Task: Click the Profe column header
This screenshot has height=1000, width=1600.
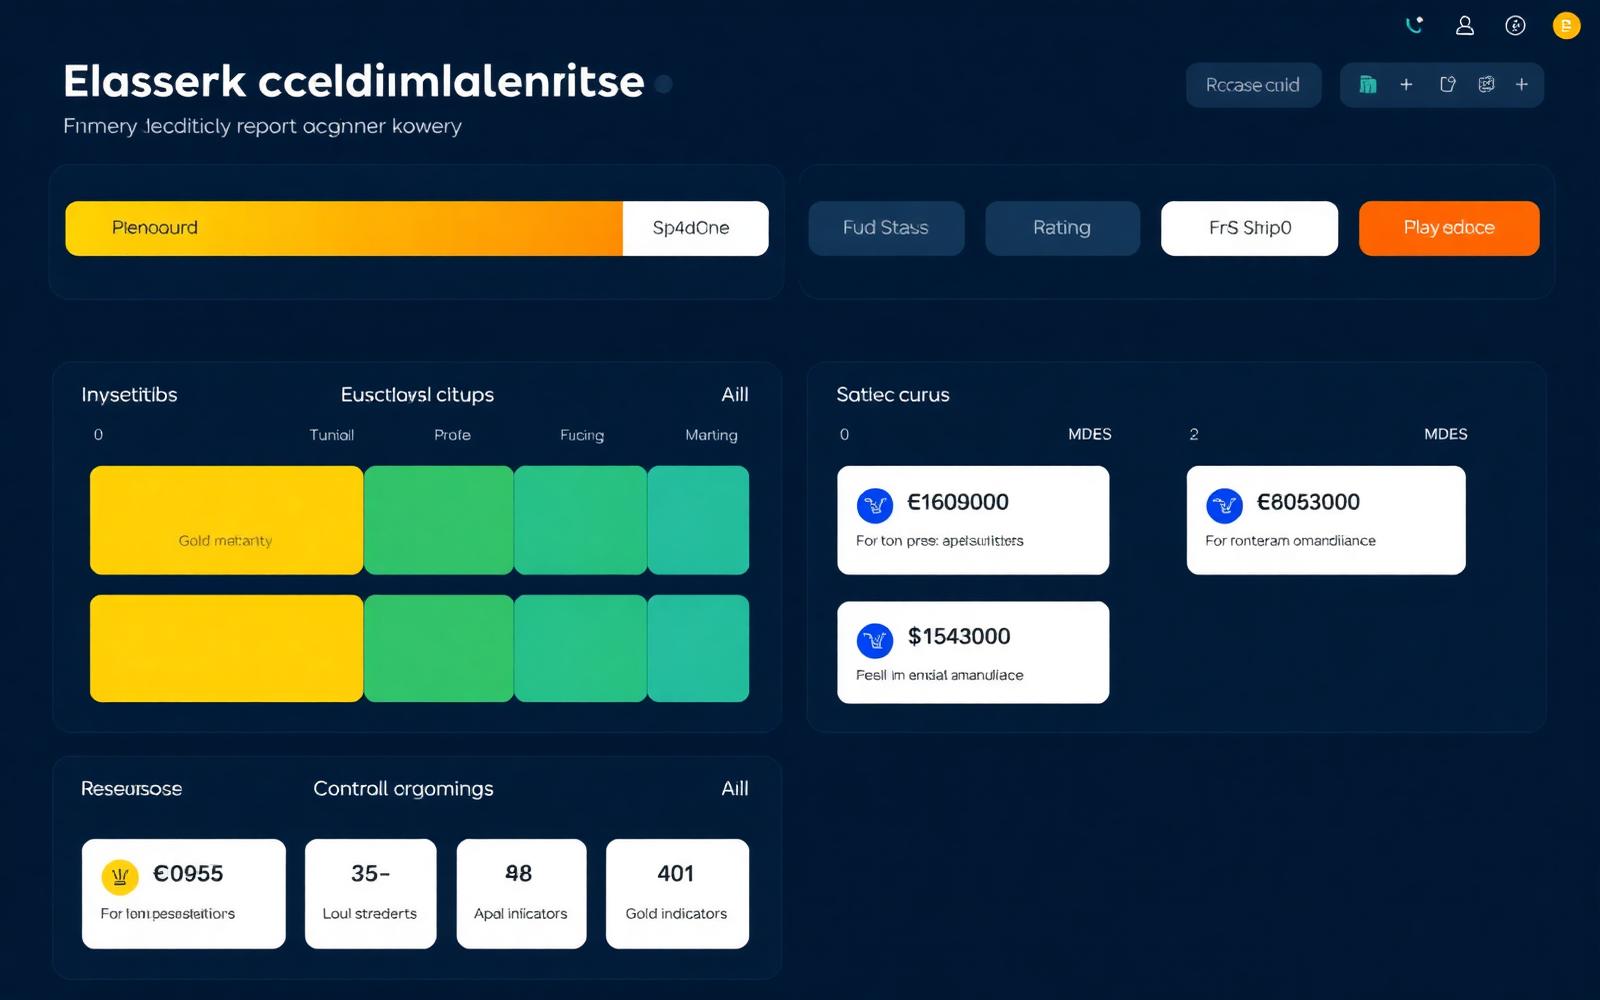Action: 452,435
